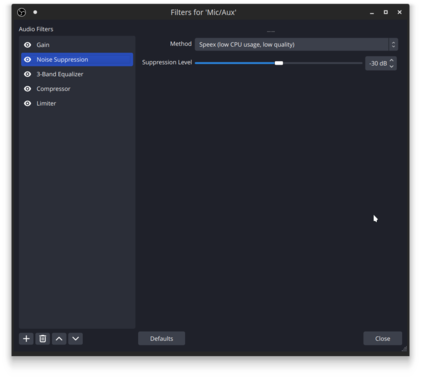Viewport: 421px width, 380px height.
Task: Select the 3-Band Equalizer filter
Action: [77, 74]
